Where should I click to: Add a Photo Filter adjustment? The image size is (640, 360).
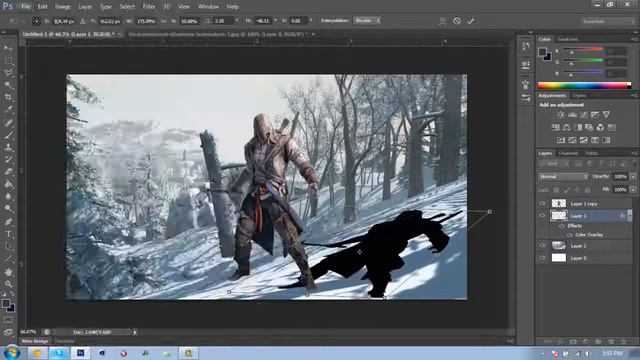point(589,127)
